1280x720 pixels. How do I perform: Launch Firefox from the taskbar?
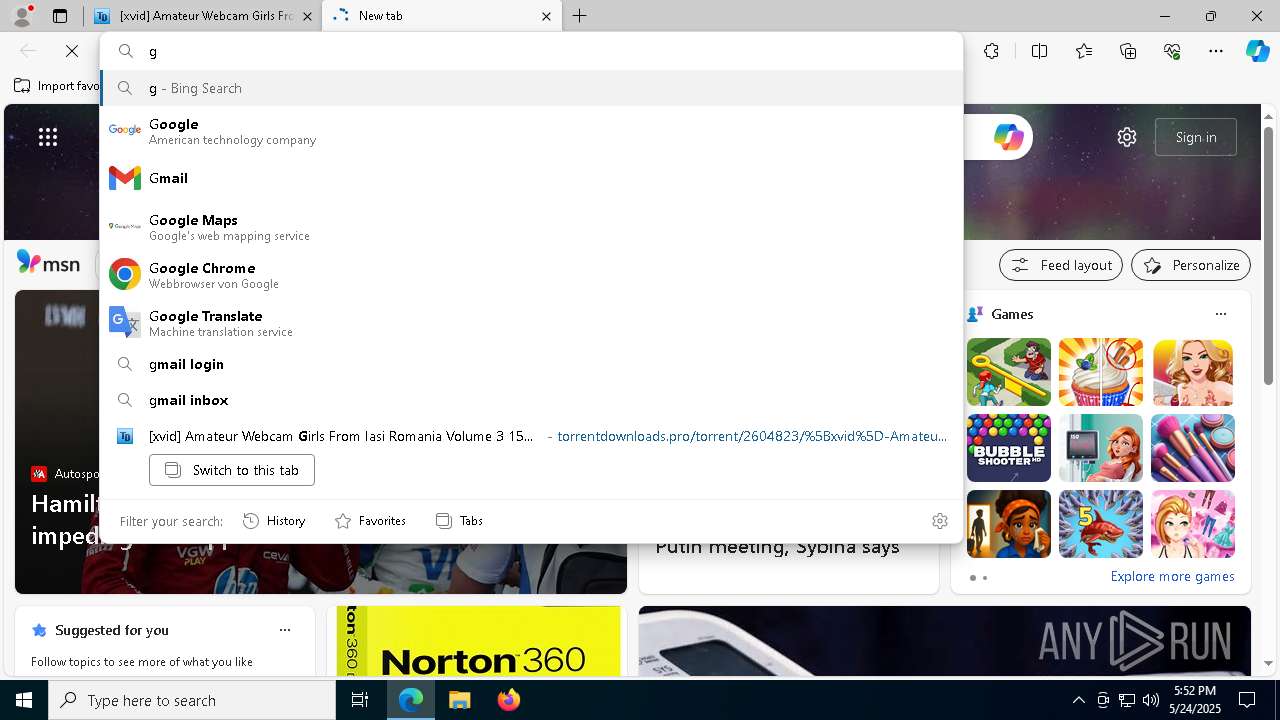pos(508,700)
